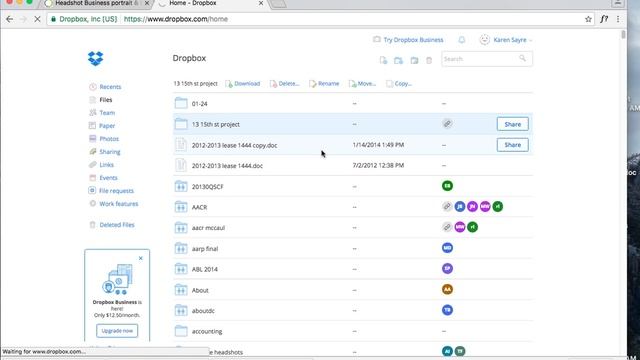640x360 pixels.
Task: Click the show deleted files trash icon
Action: pyautogui.click(x=429, y=60)
